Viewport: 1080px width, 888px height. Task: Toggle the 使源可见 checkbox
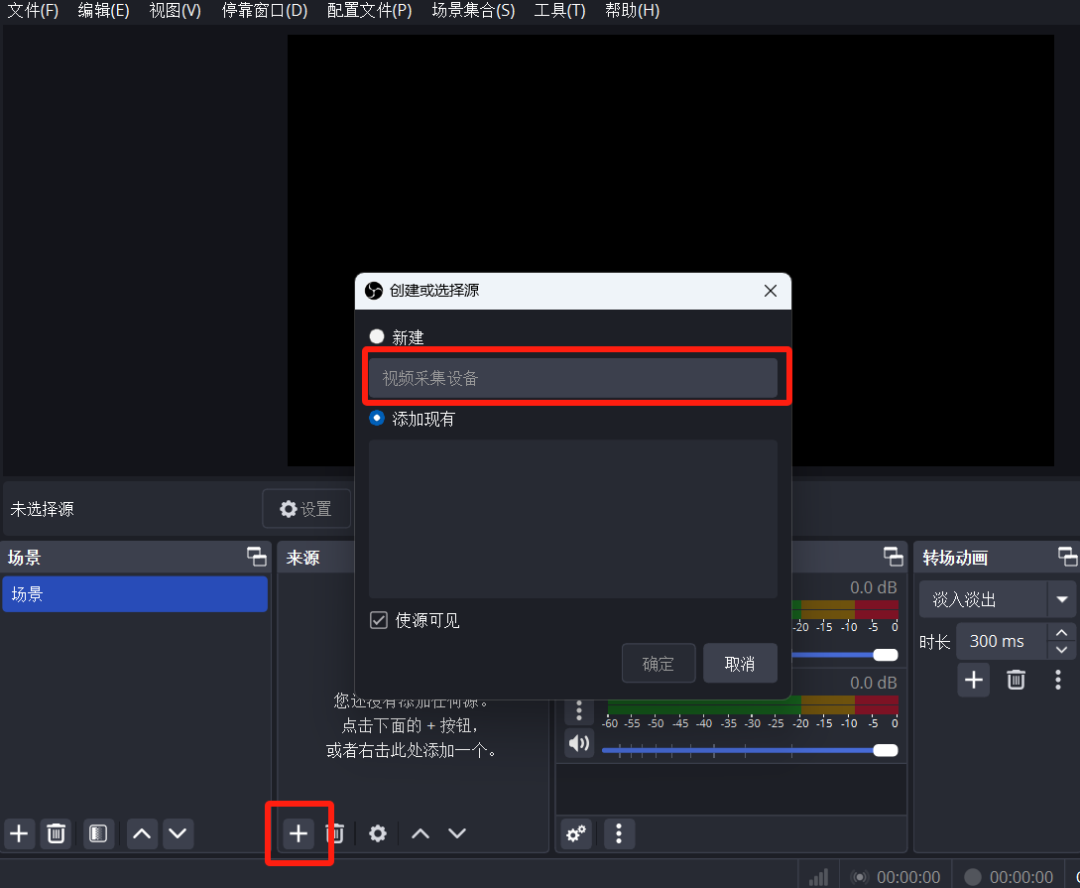pos(379,620)
